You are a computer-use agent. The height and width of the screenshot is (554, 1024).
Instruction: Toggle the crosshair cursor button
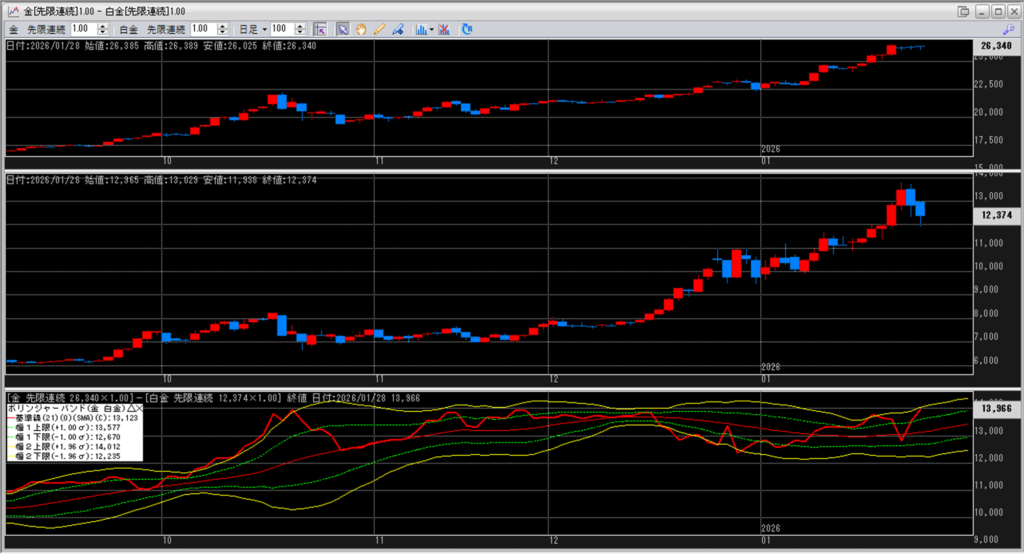(x=320, y=30)
